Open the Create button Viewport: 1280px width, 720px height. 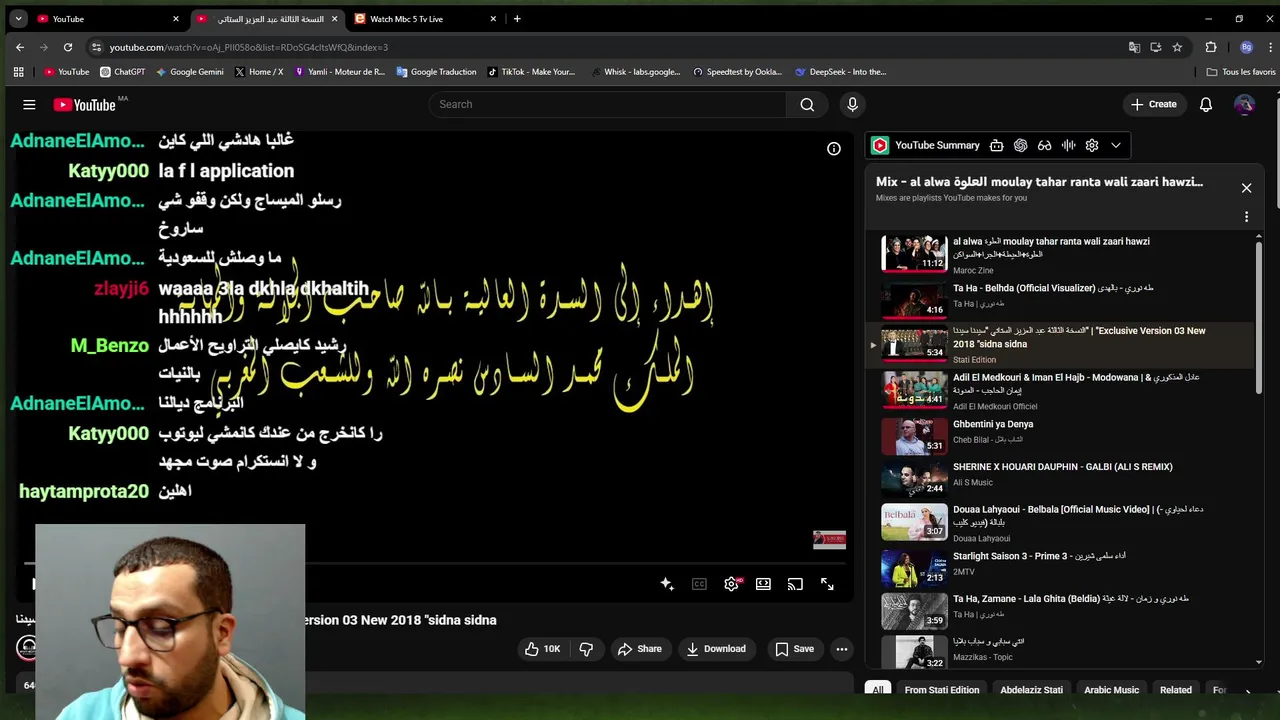click(1153, 104)
